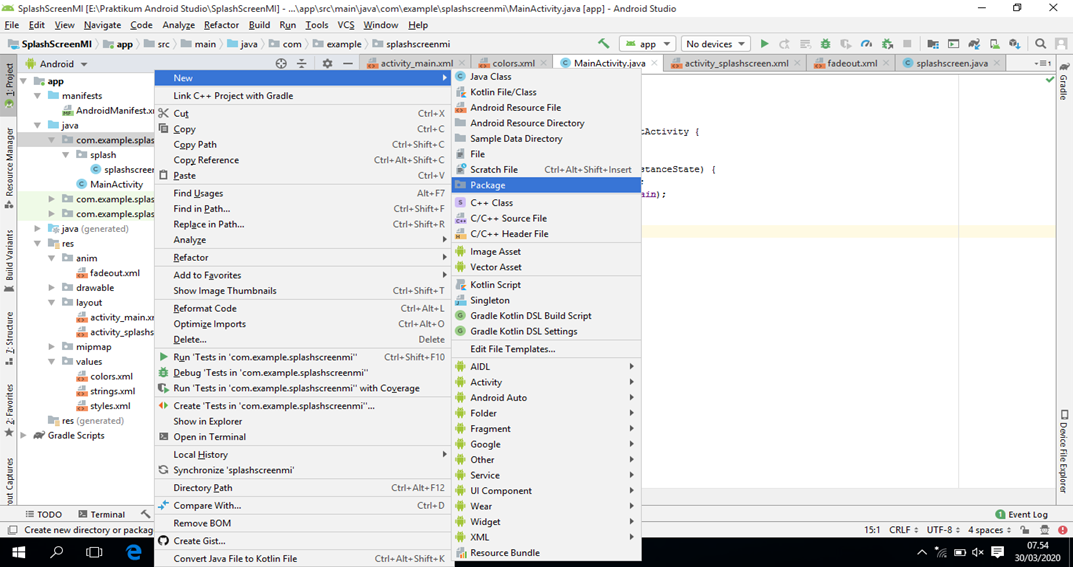Click Show in Explorer menu entry
The image size is (1073, 567).
pos(302,421)
